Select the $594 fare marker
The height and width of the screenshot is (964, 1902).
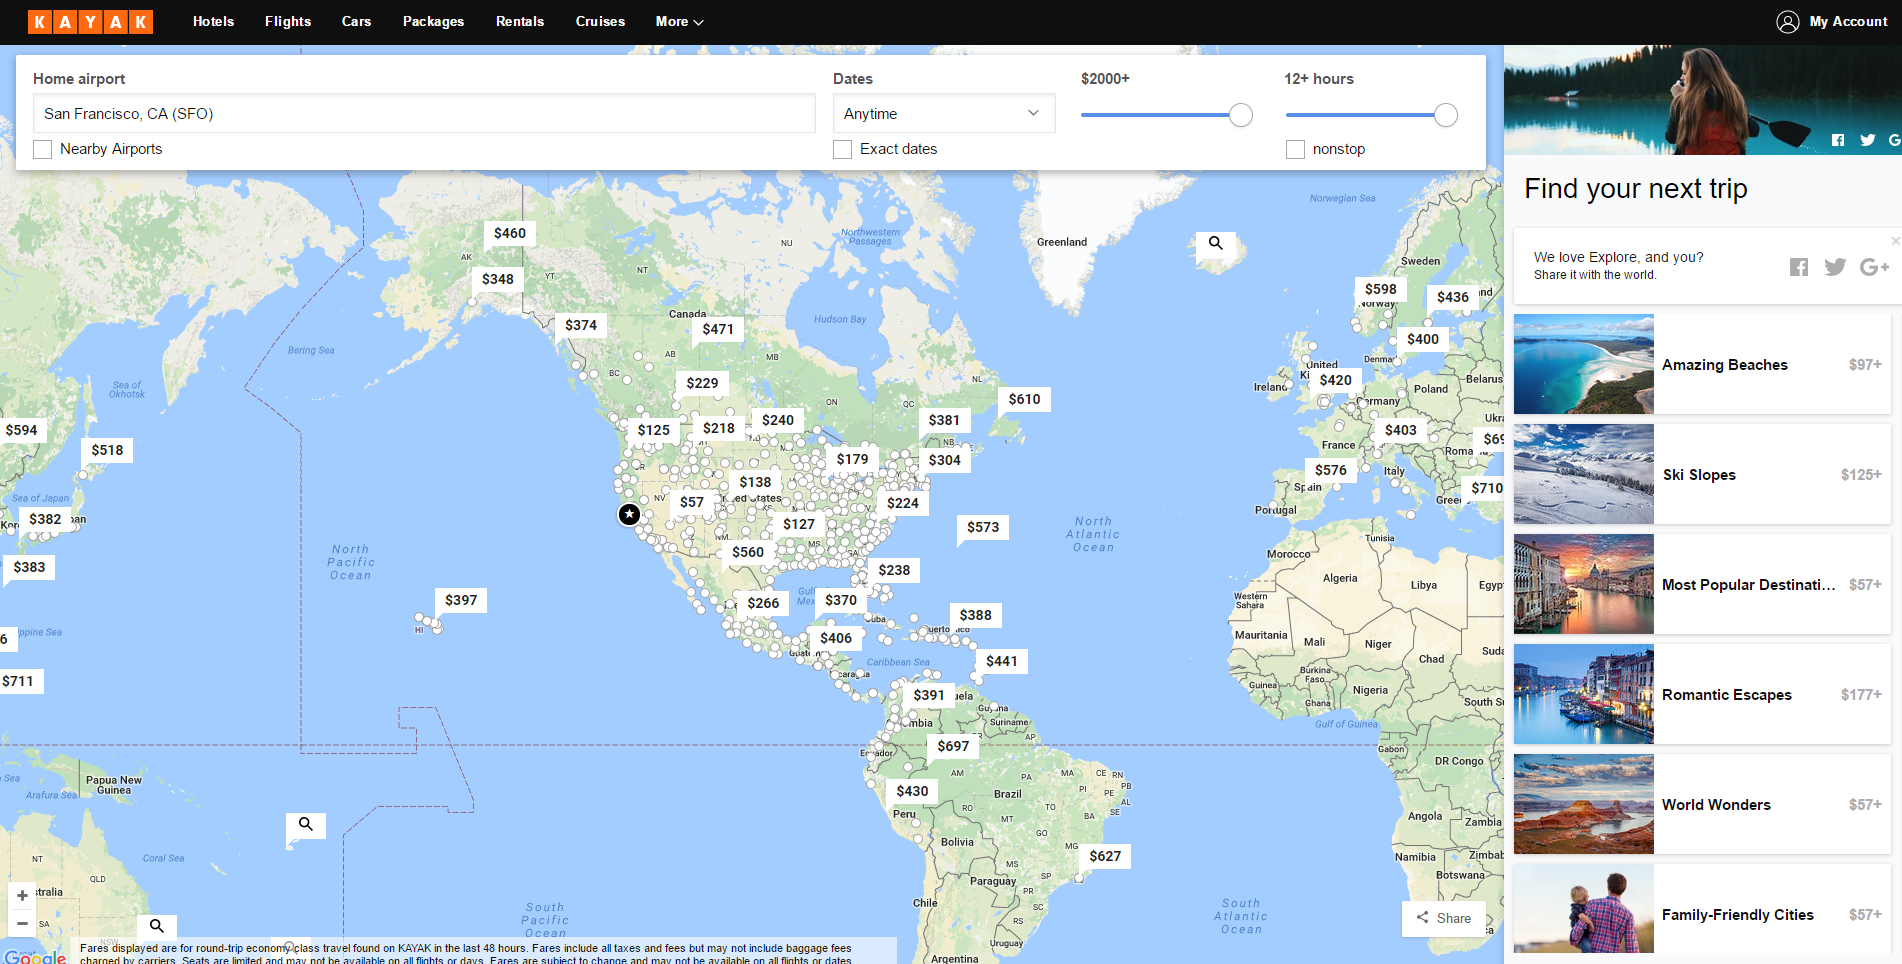(21, 430)
